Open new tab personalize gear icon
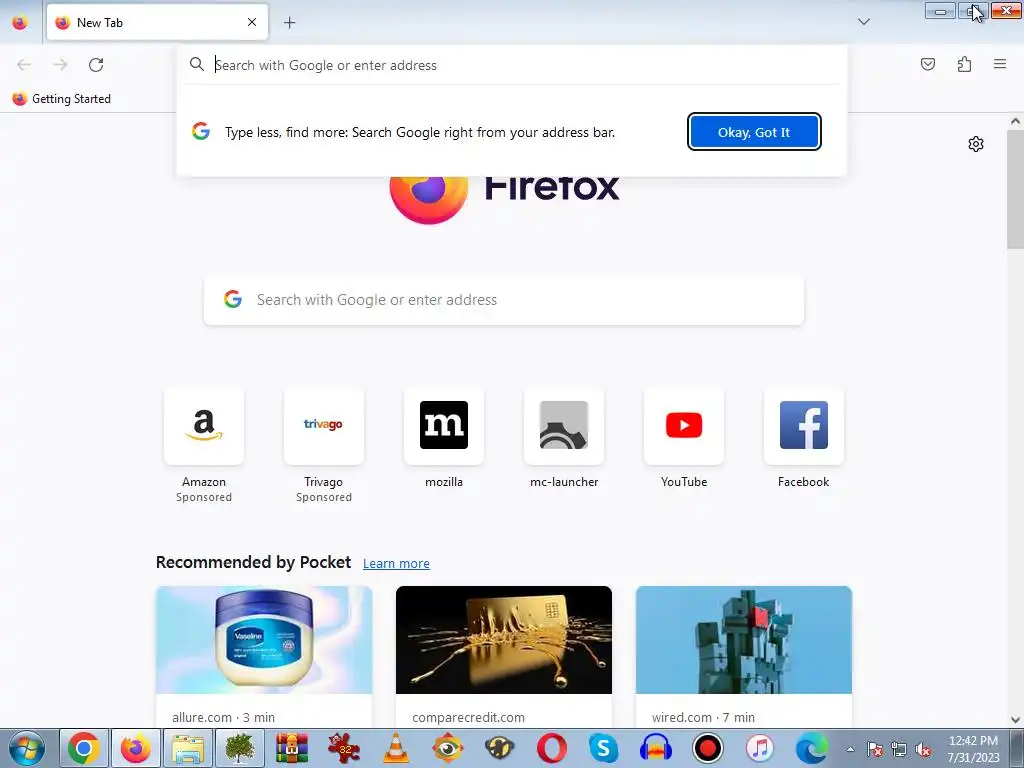The image size is (1024, 768). 976,144
